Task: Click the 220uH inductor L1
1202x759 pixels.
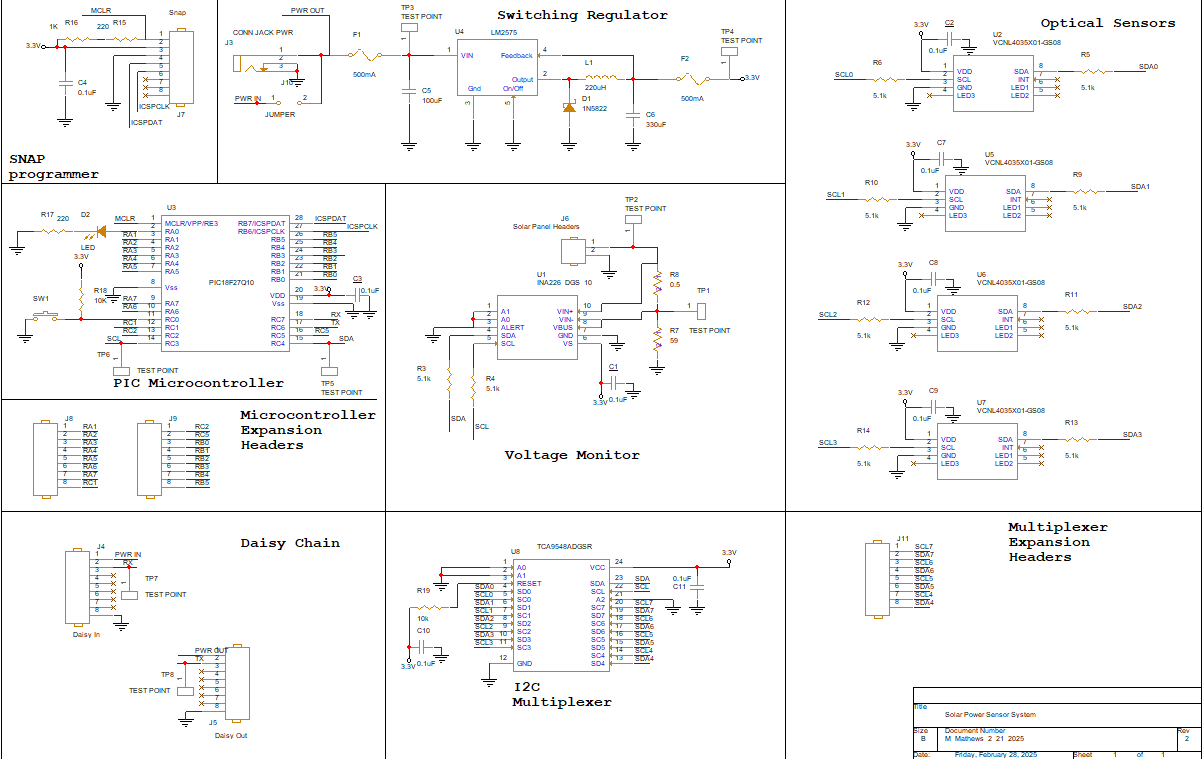Action: 600,77
